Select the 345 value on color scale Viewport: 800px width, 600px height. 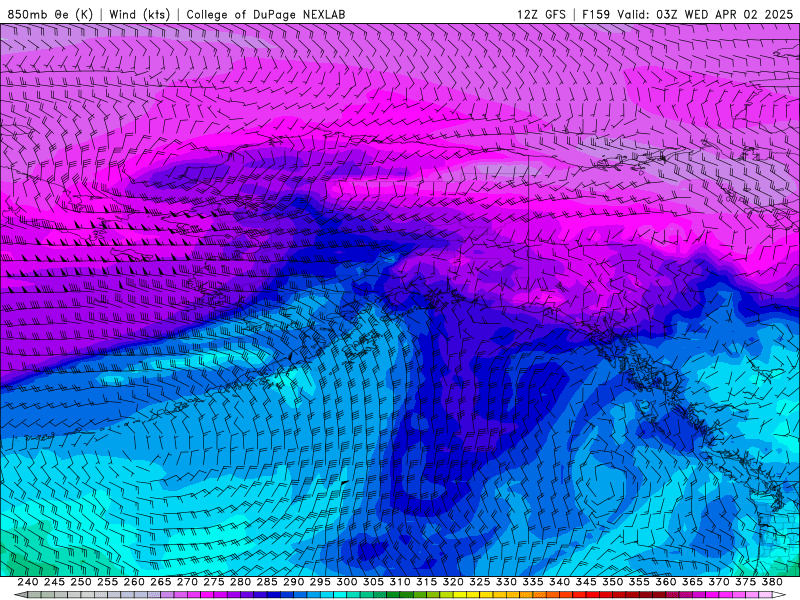coord(586,582)
